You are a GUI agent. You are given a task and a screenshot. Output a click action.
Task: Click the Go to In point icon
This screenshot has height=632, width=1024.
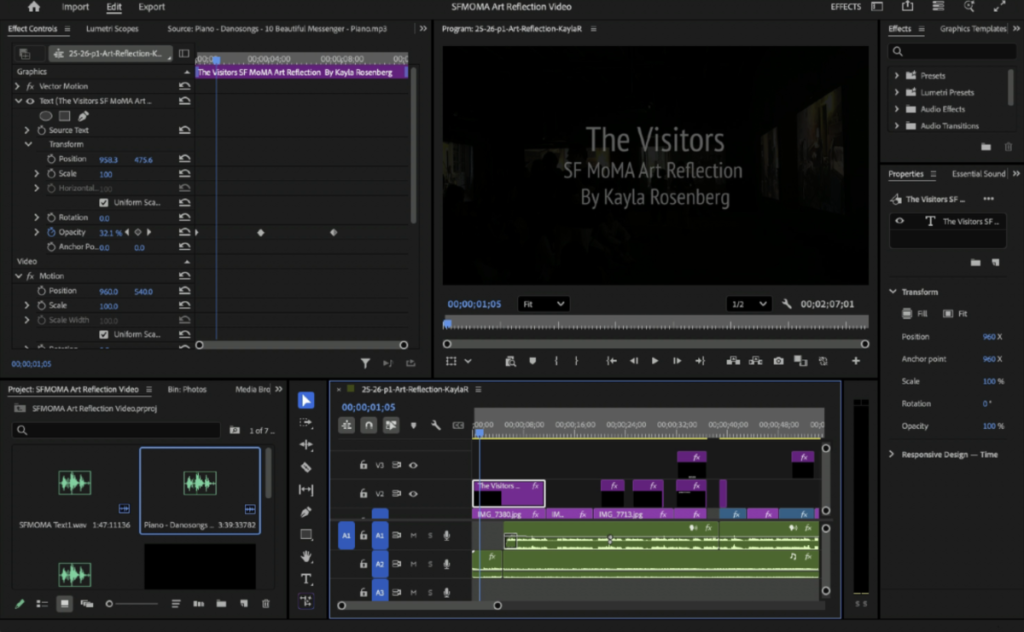coord(611,361)
